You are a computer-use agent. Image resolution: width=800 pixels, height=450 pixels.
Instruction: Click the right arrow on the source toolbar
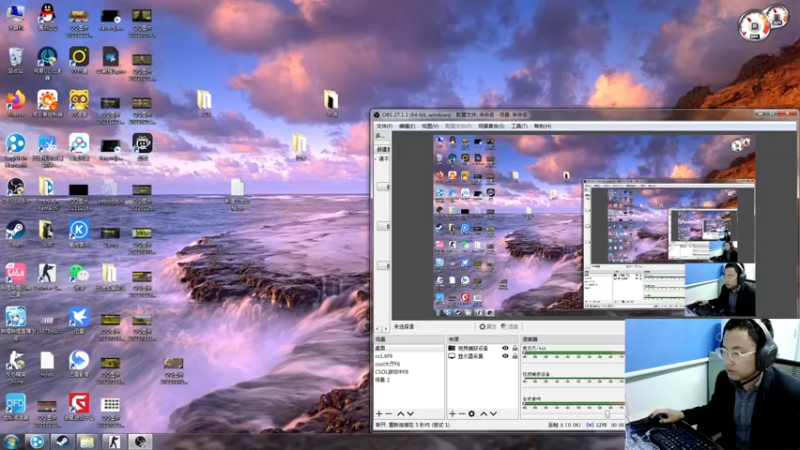(386, 328)
